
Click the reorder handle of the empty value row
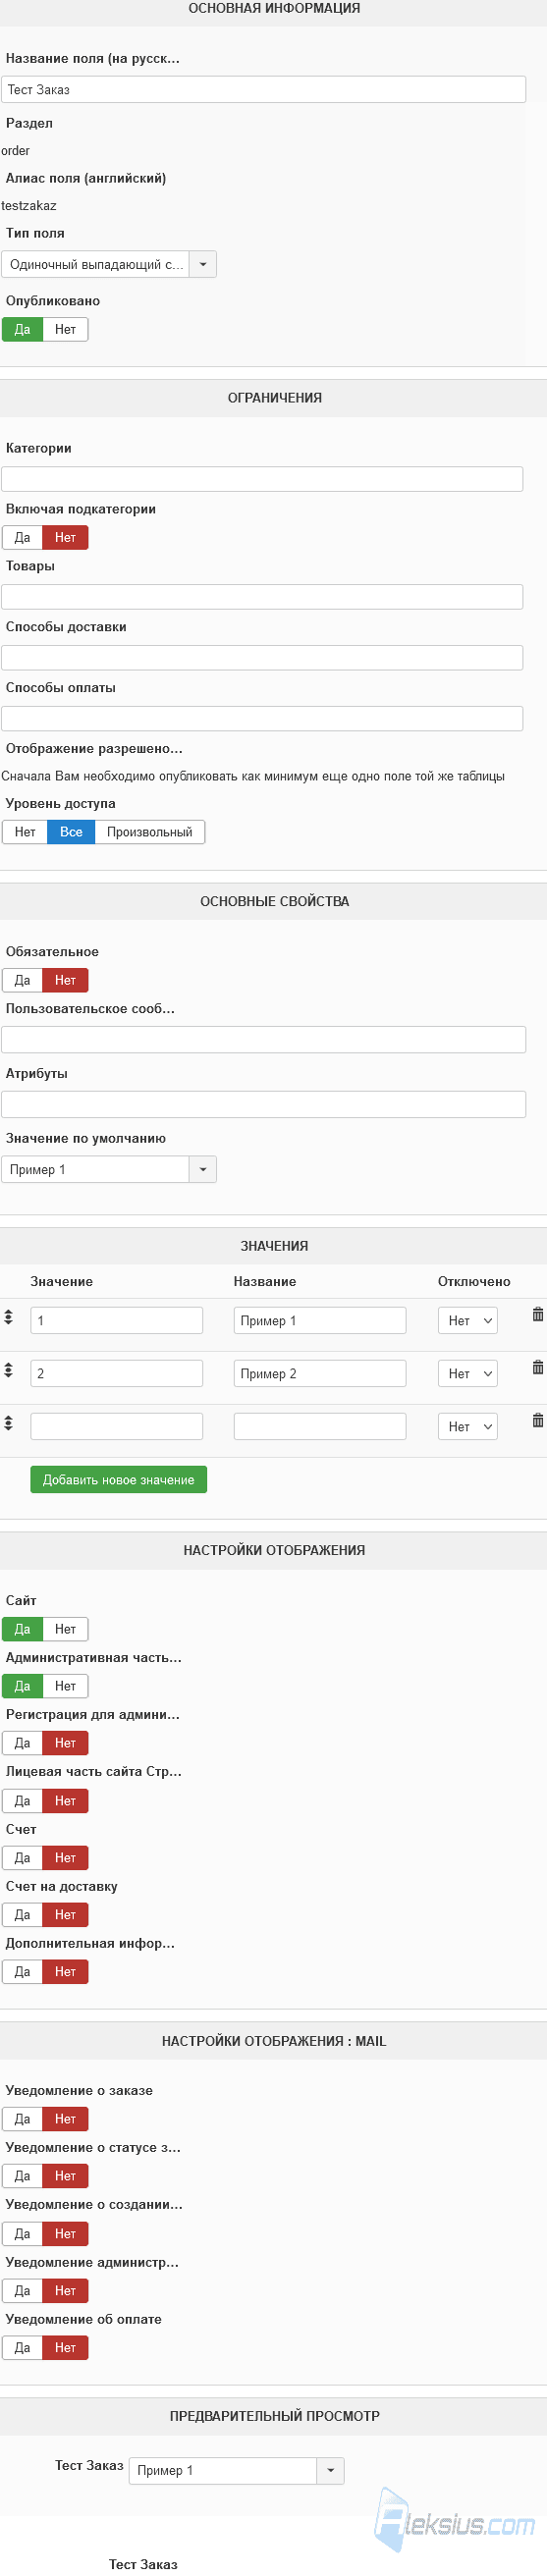click(x=8, y=1423)
